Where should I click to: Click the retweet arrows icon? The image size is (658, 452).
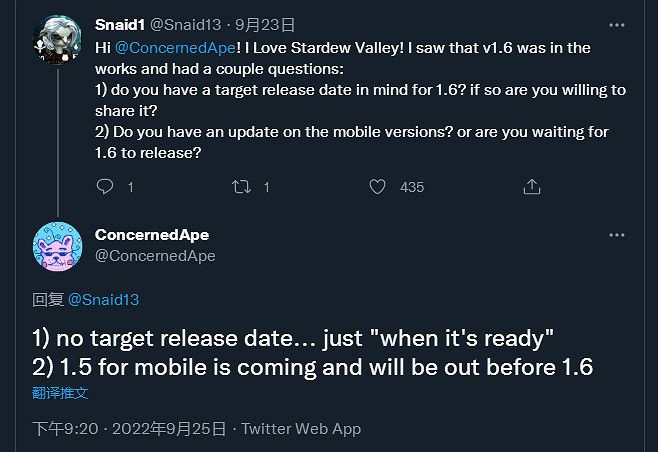(x=240, y=187)
